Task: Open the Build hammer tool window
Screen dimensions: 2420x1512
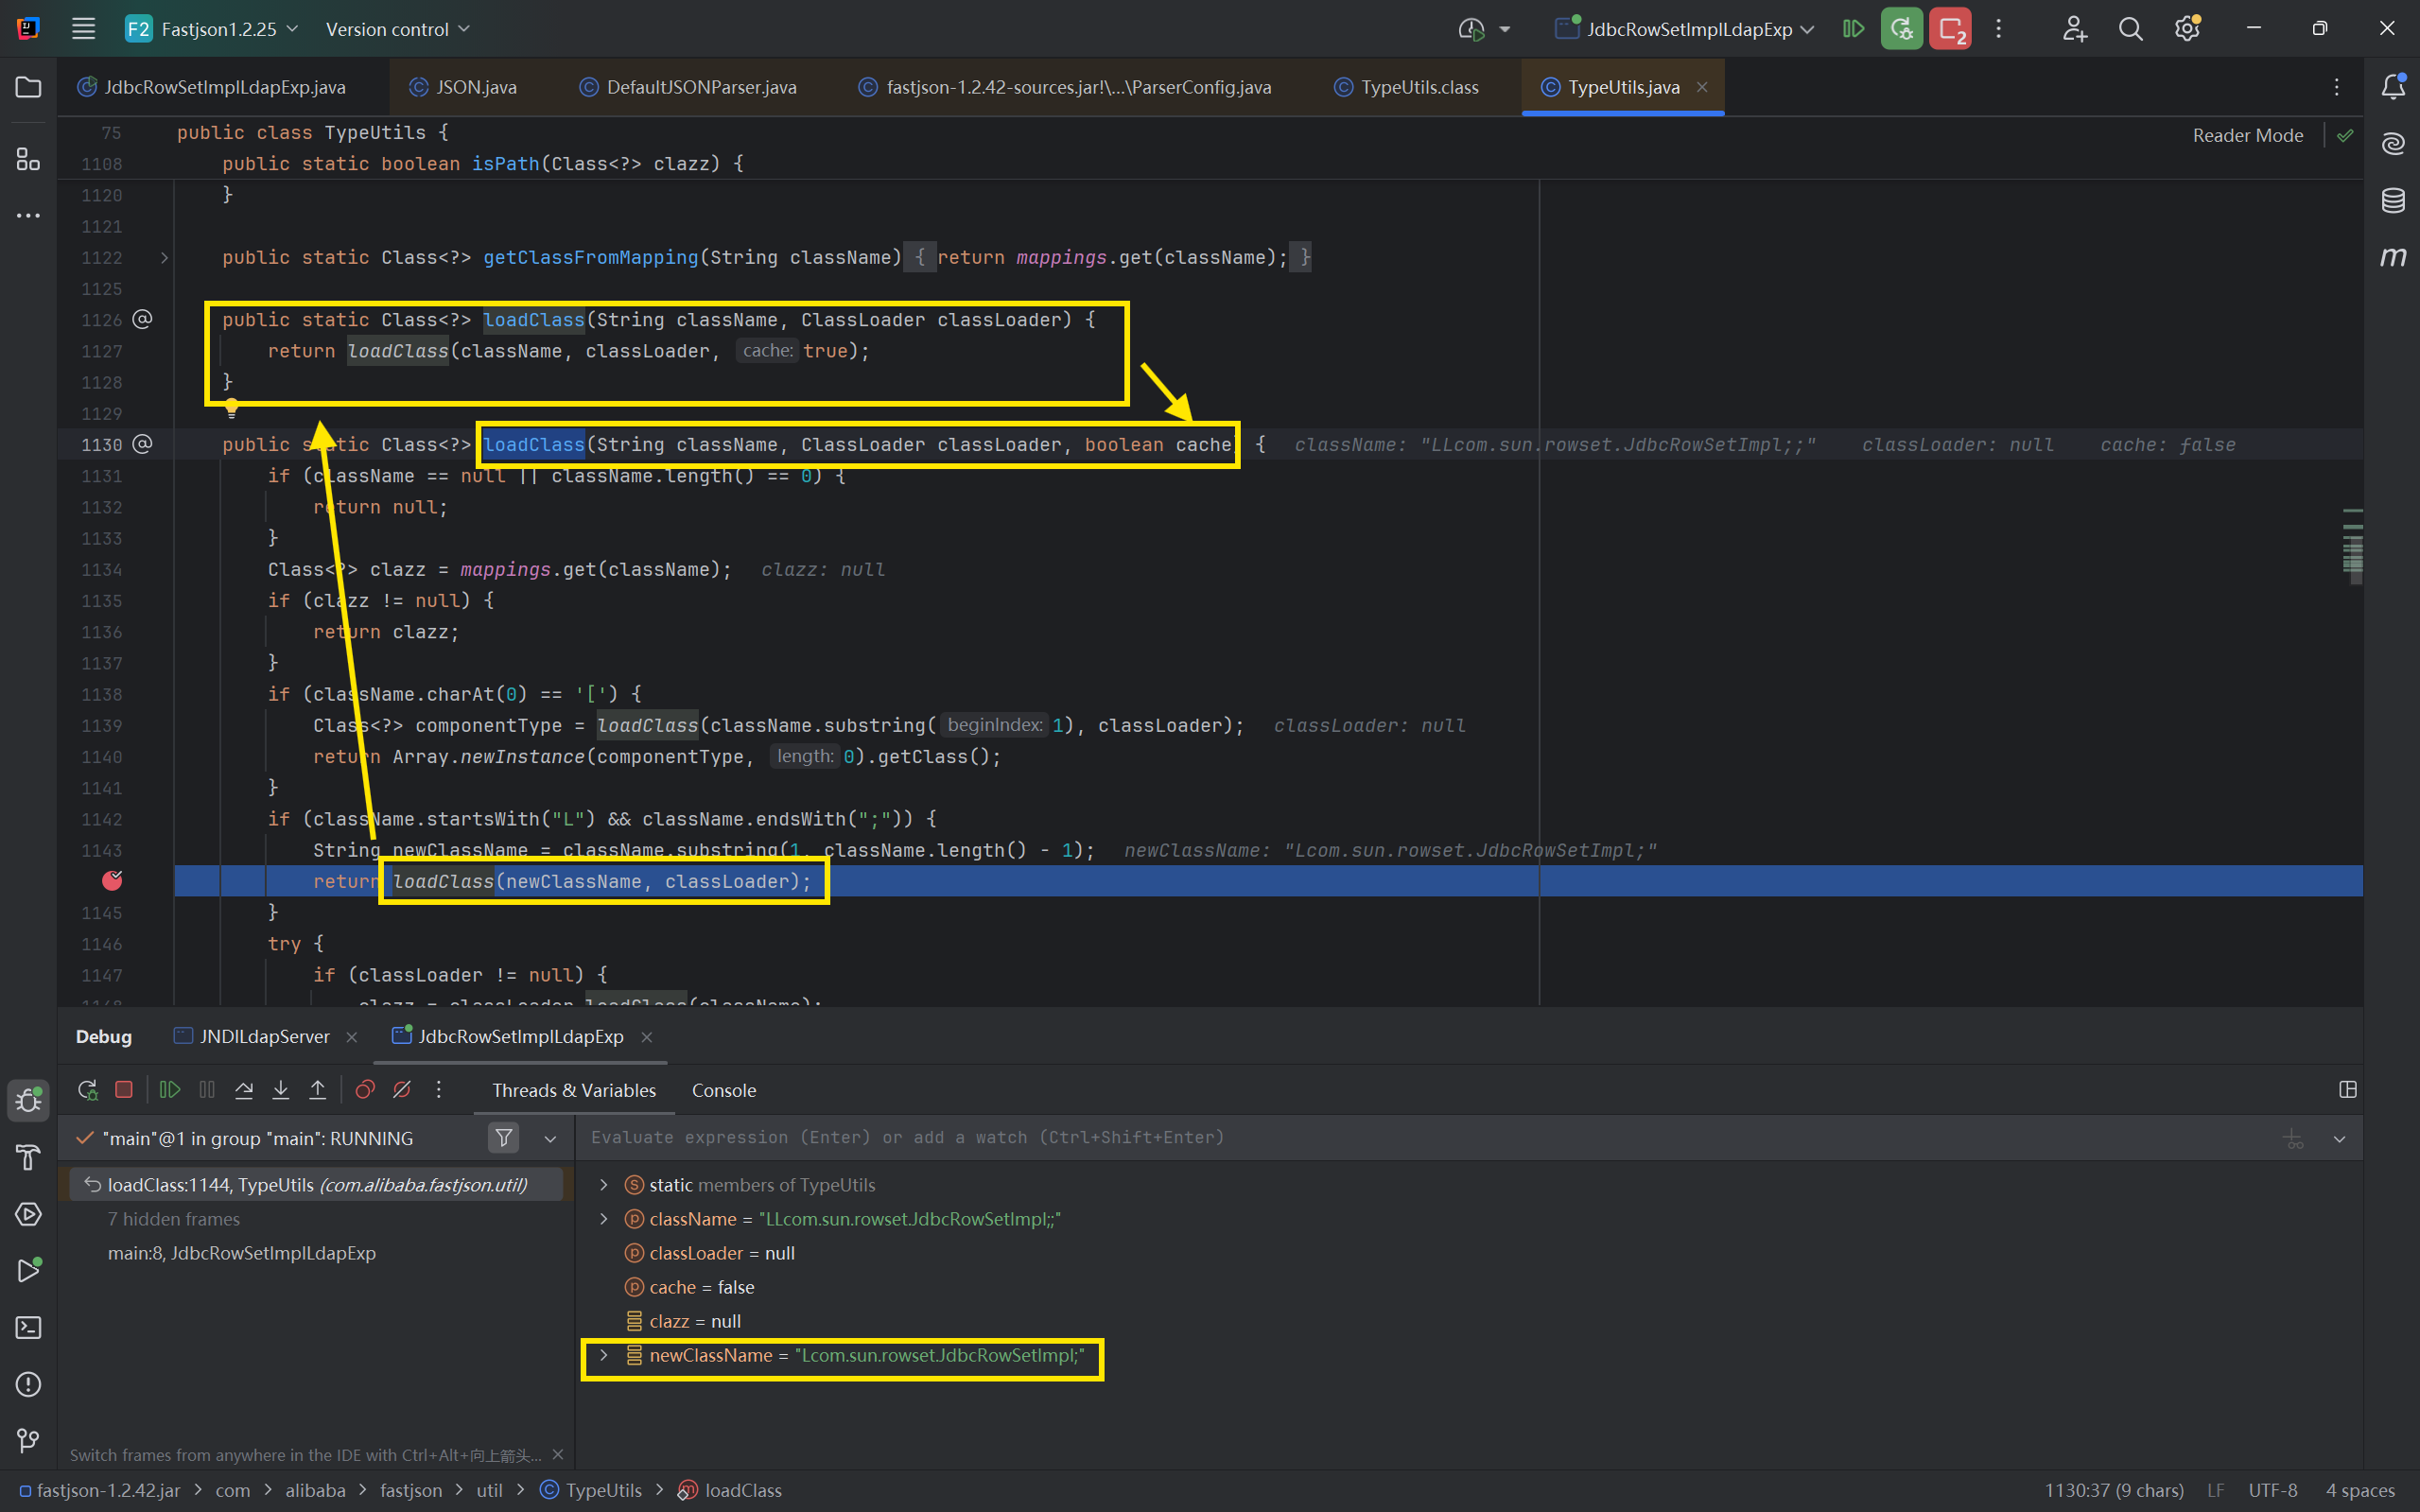Action: [x=28, y=1157]
